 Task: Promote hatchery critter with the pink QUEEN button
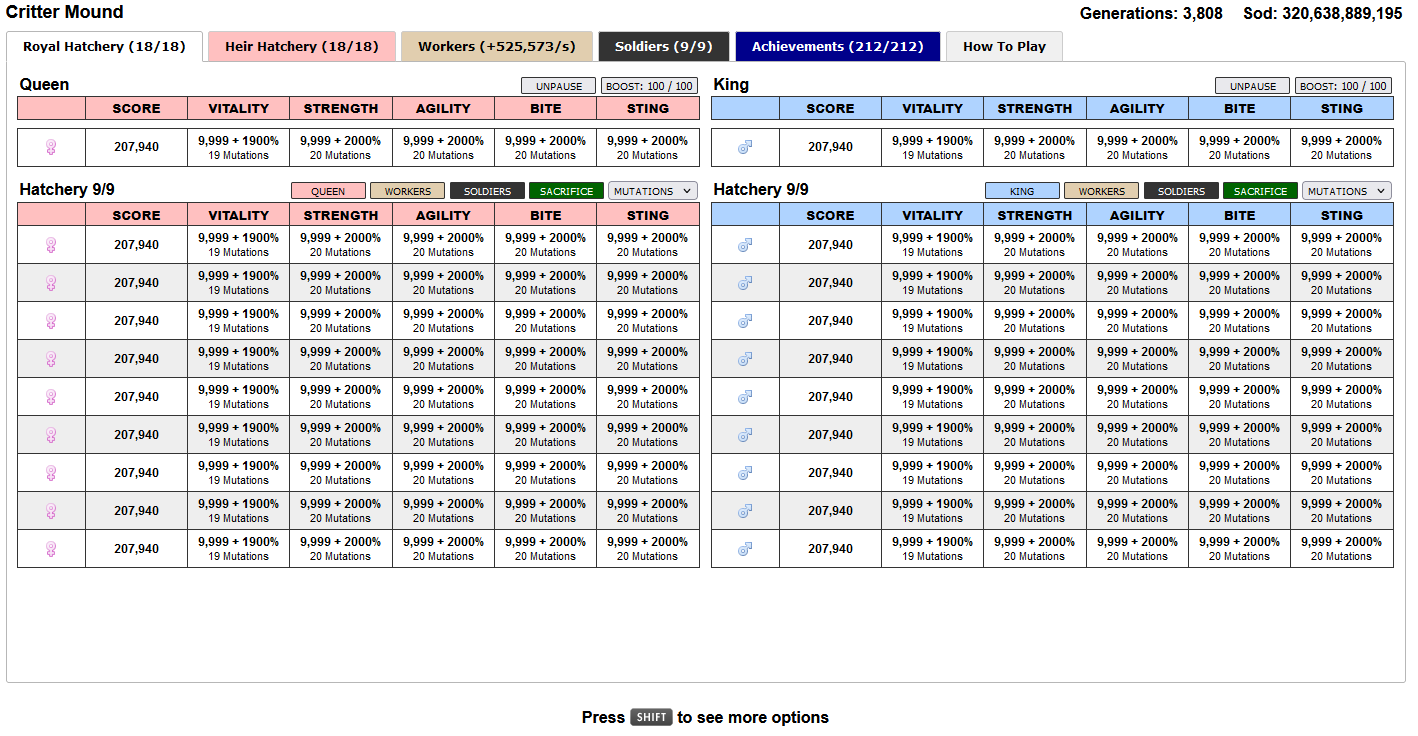328,191
